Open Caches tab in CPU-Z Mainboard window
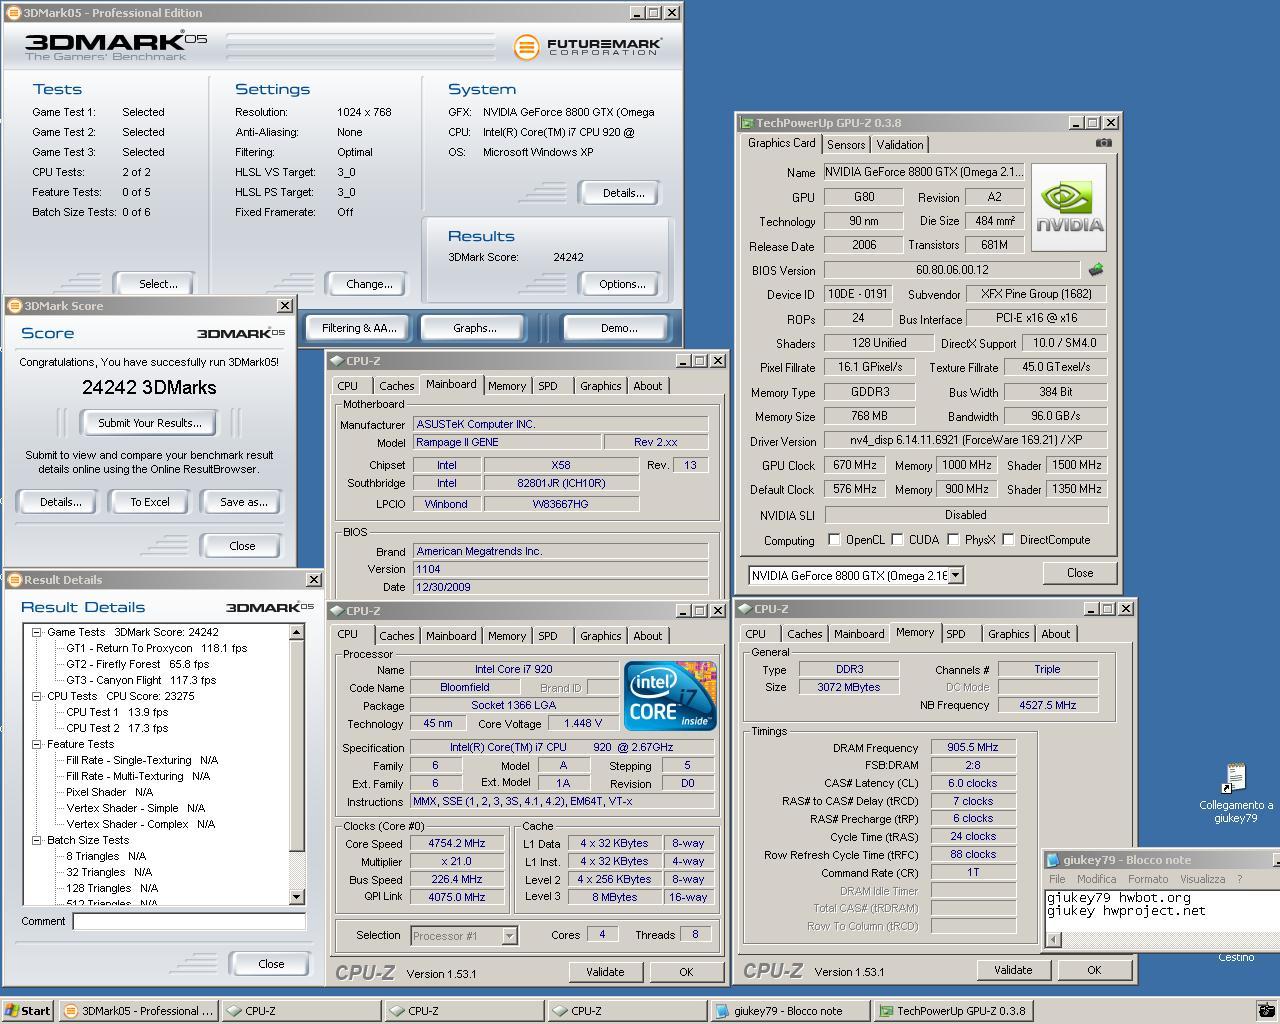 396,386
